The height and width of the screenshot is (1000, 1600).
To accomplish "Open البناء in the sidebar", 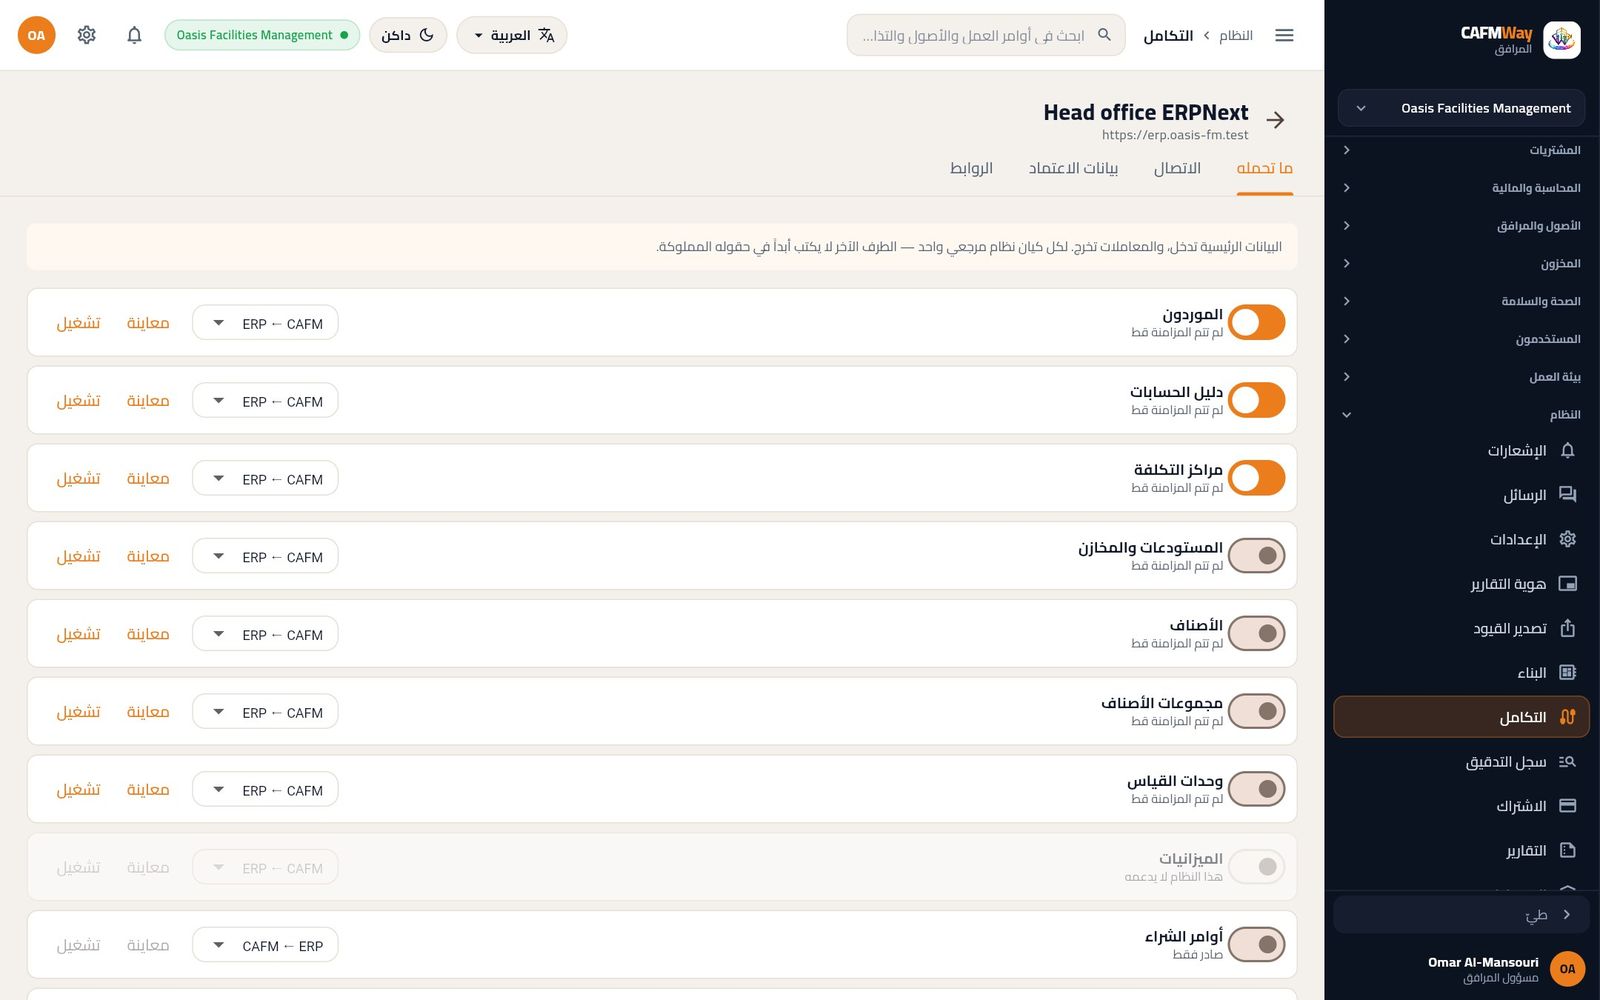I will (1461, 673).
